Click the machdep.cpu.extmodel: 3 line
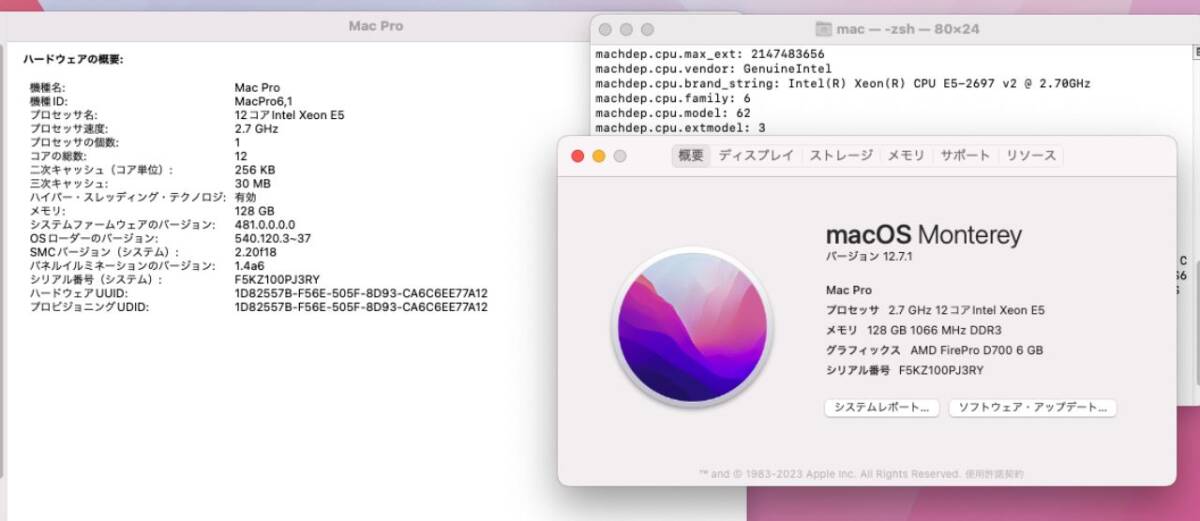The height and width of the screenshot is (521, 1200). click(x=680, y=128)
